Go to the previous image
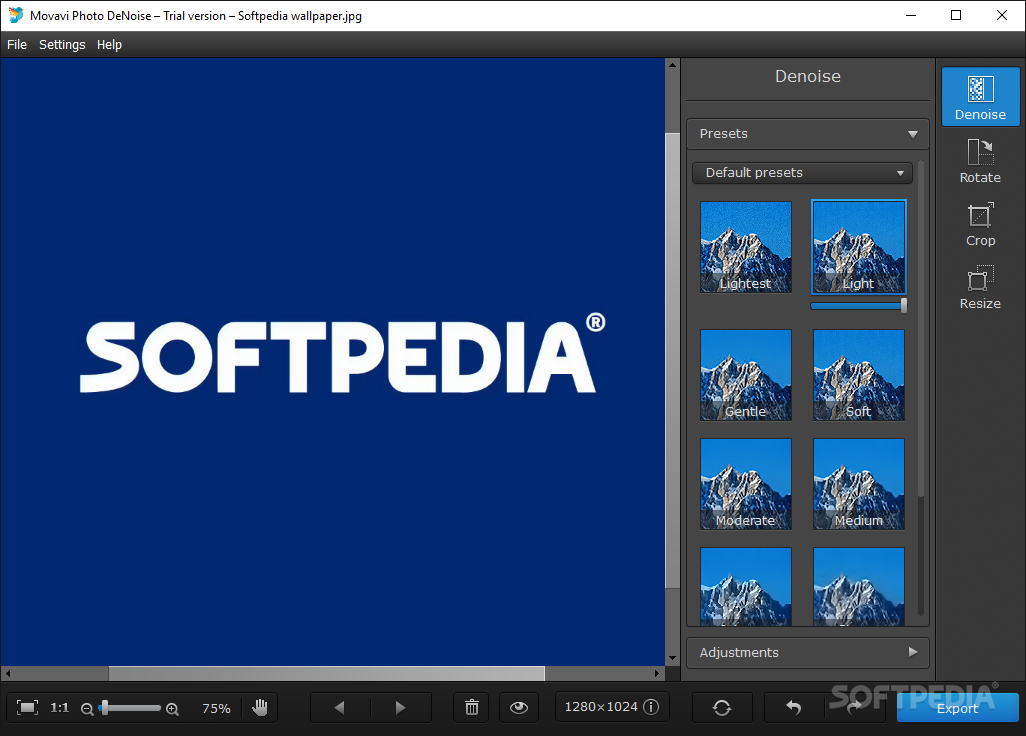1026x736 pixels. click(340, 707)
